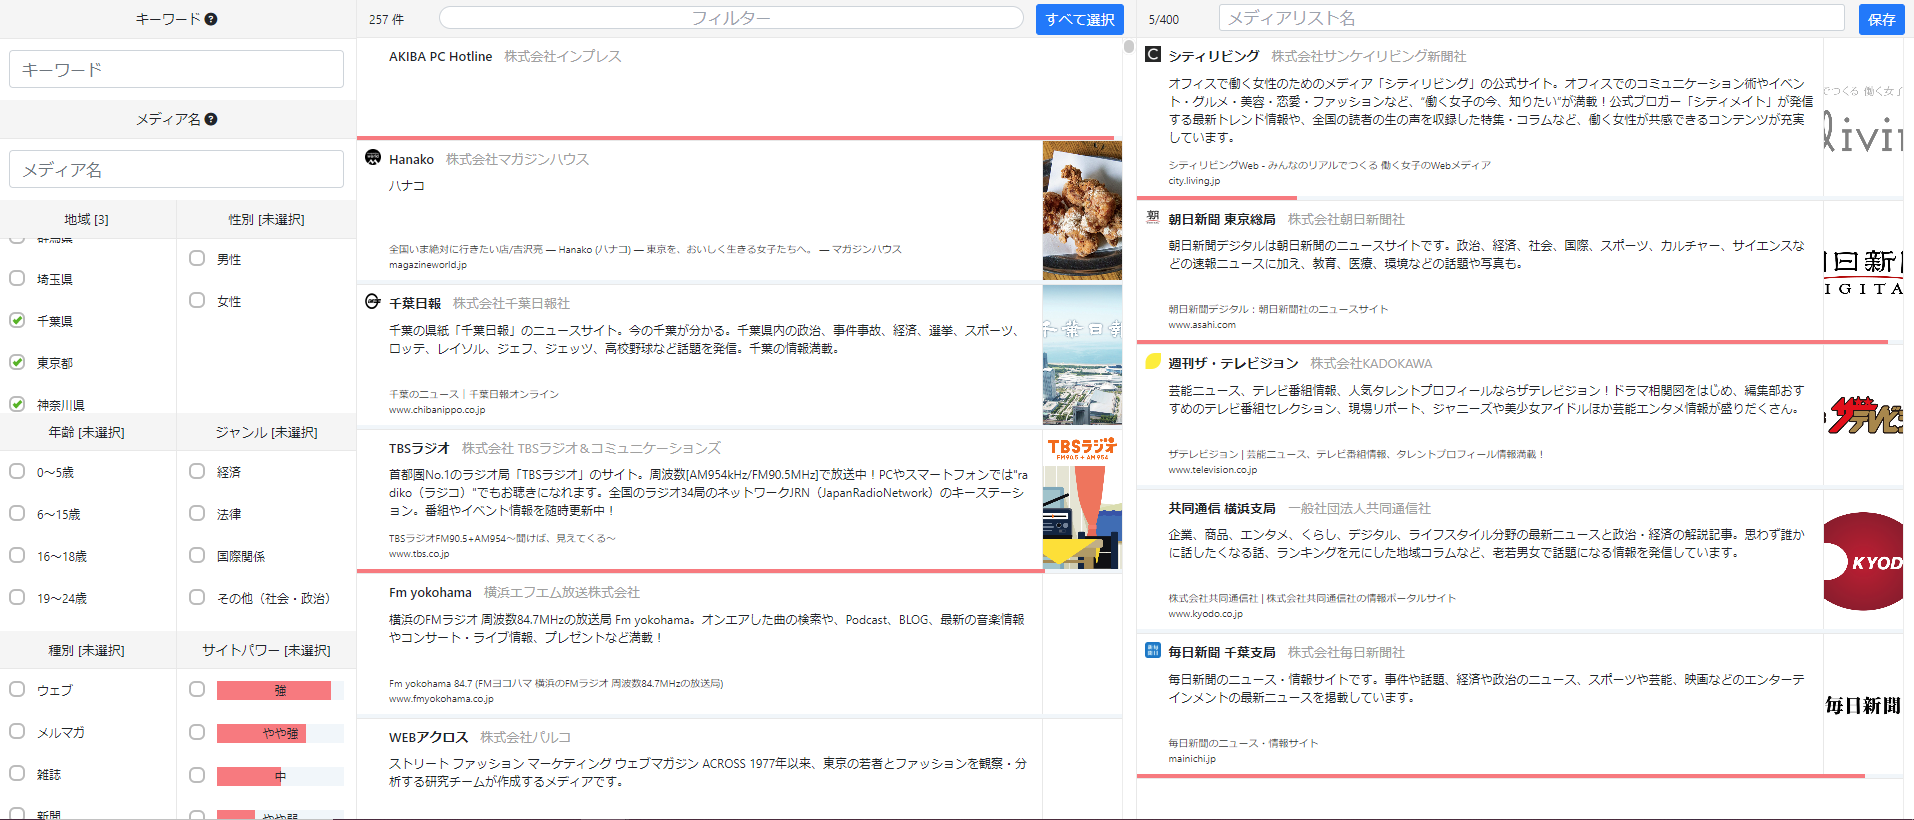The height and width of the screenshot is (820, 1914).
Task: Check the 16〜18歳 age option
Action: [17, 555]
